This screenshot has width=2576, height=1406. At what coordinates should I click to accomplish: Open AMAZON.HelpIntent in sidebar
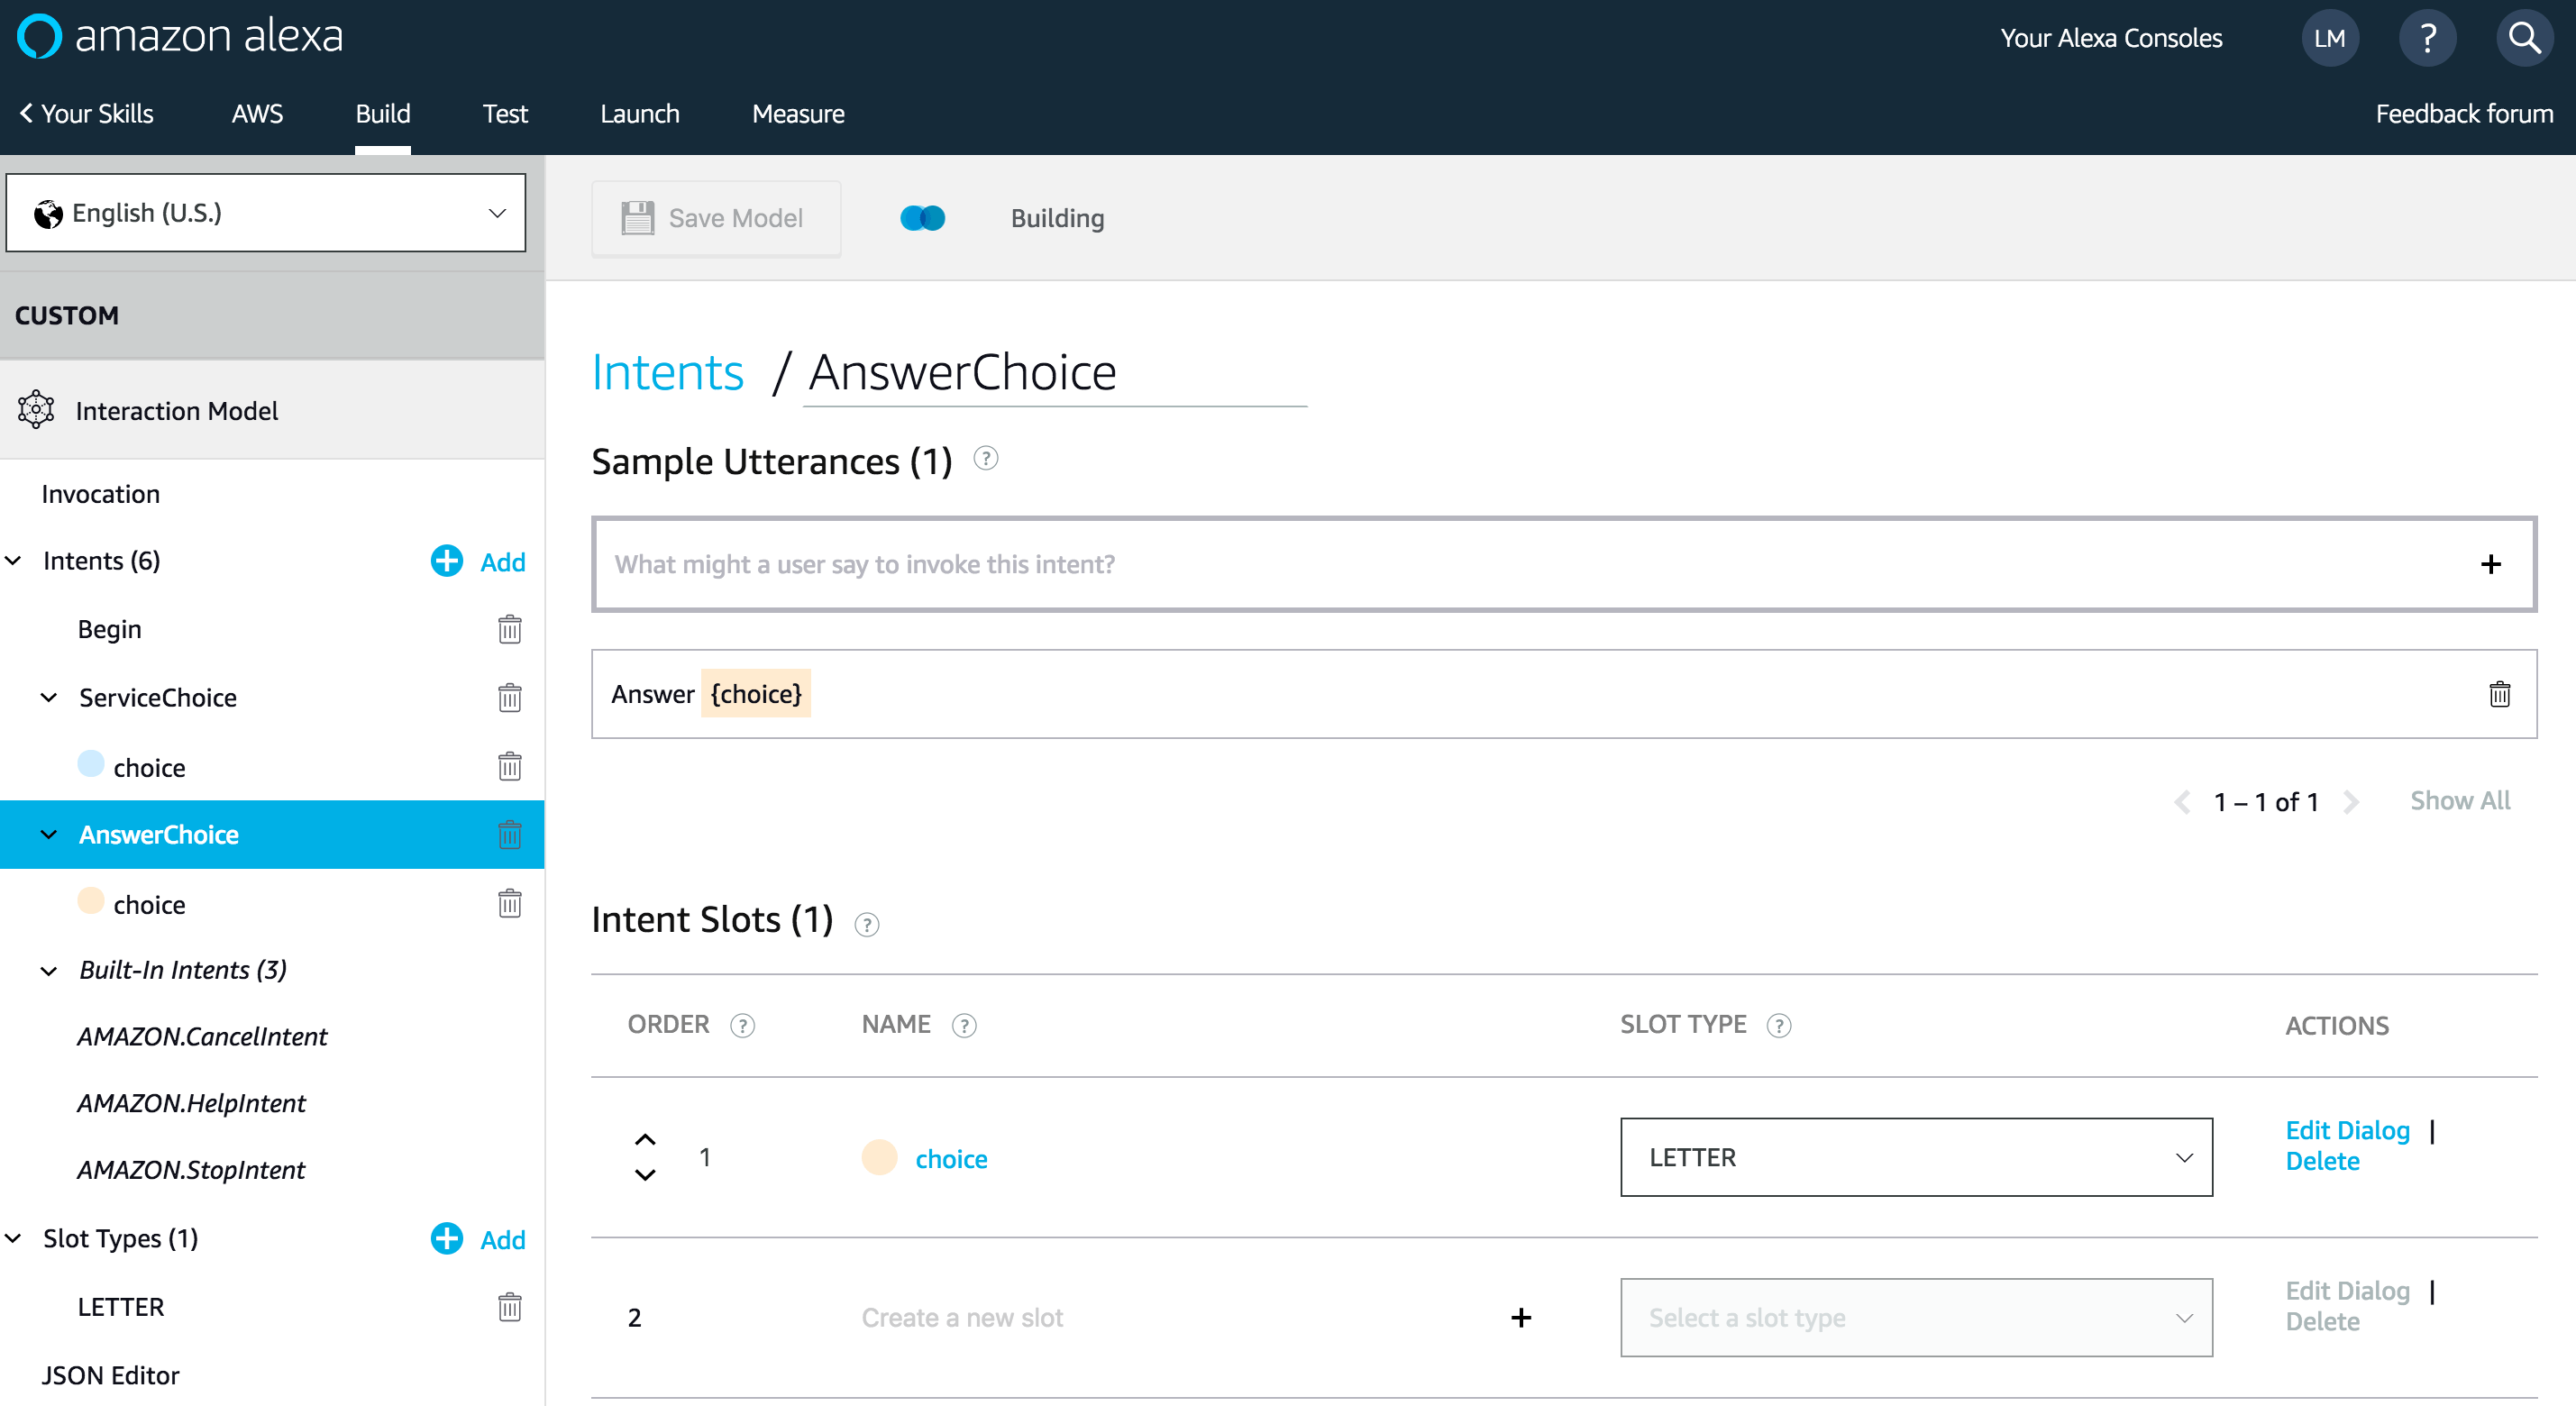191,1103
